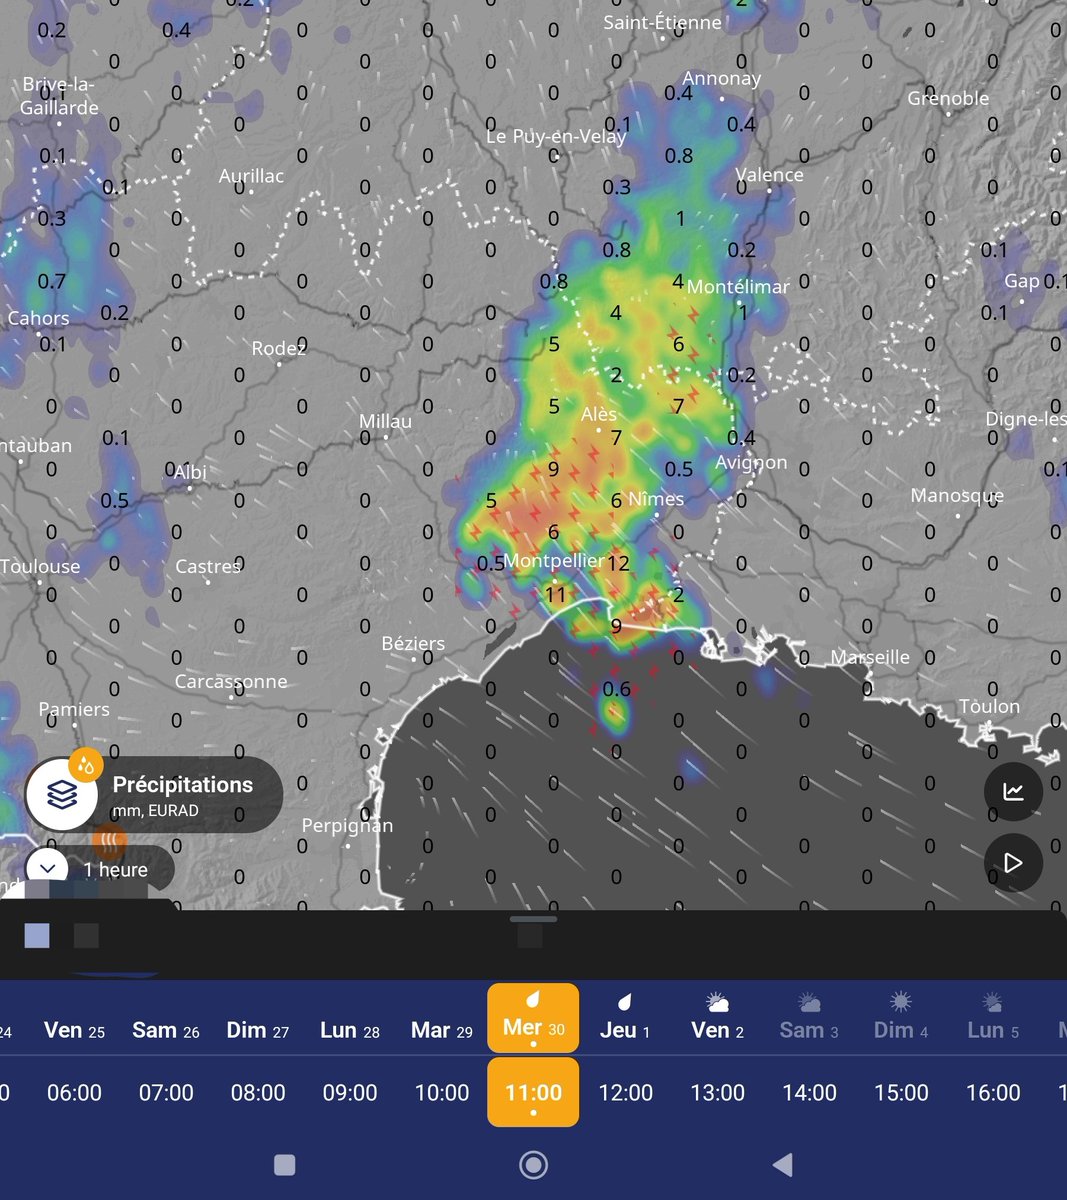
Task: Tap the 0.6 value over the sea
Action: tap(617, 689)
